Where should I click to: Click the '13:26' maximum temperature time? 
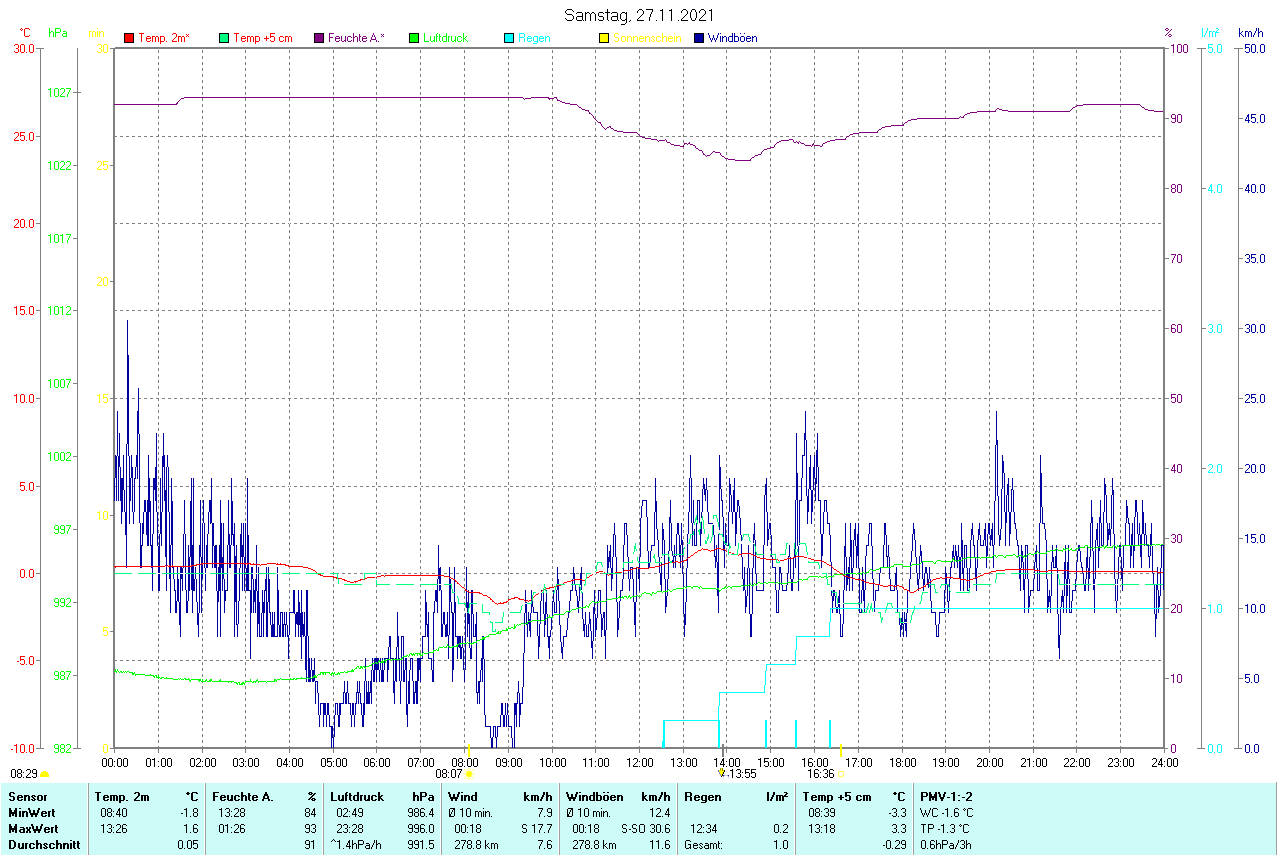tap(112, 829)
